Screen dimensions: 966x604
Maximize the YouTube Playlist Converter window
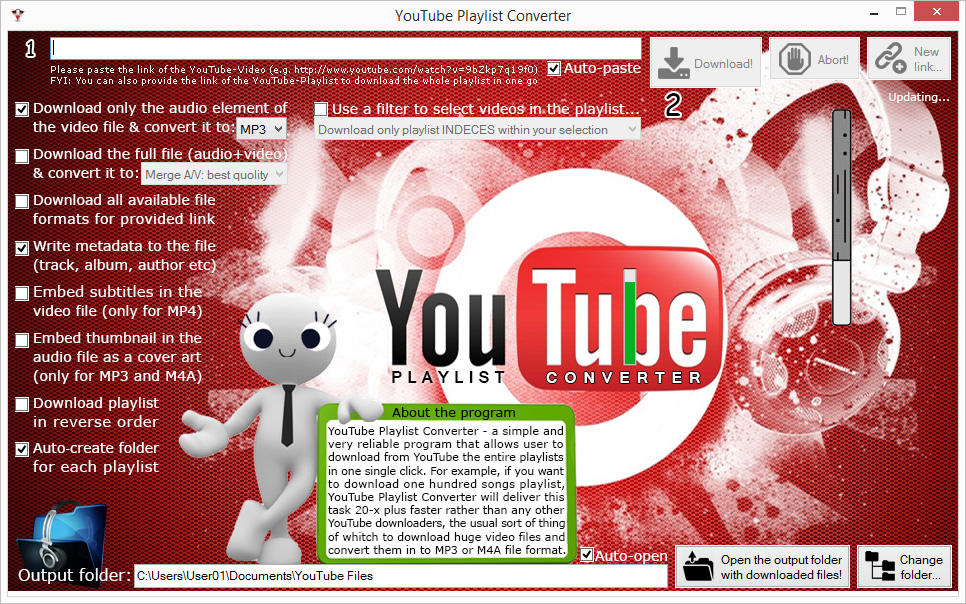pyautogui.click(x=901, y=12)
